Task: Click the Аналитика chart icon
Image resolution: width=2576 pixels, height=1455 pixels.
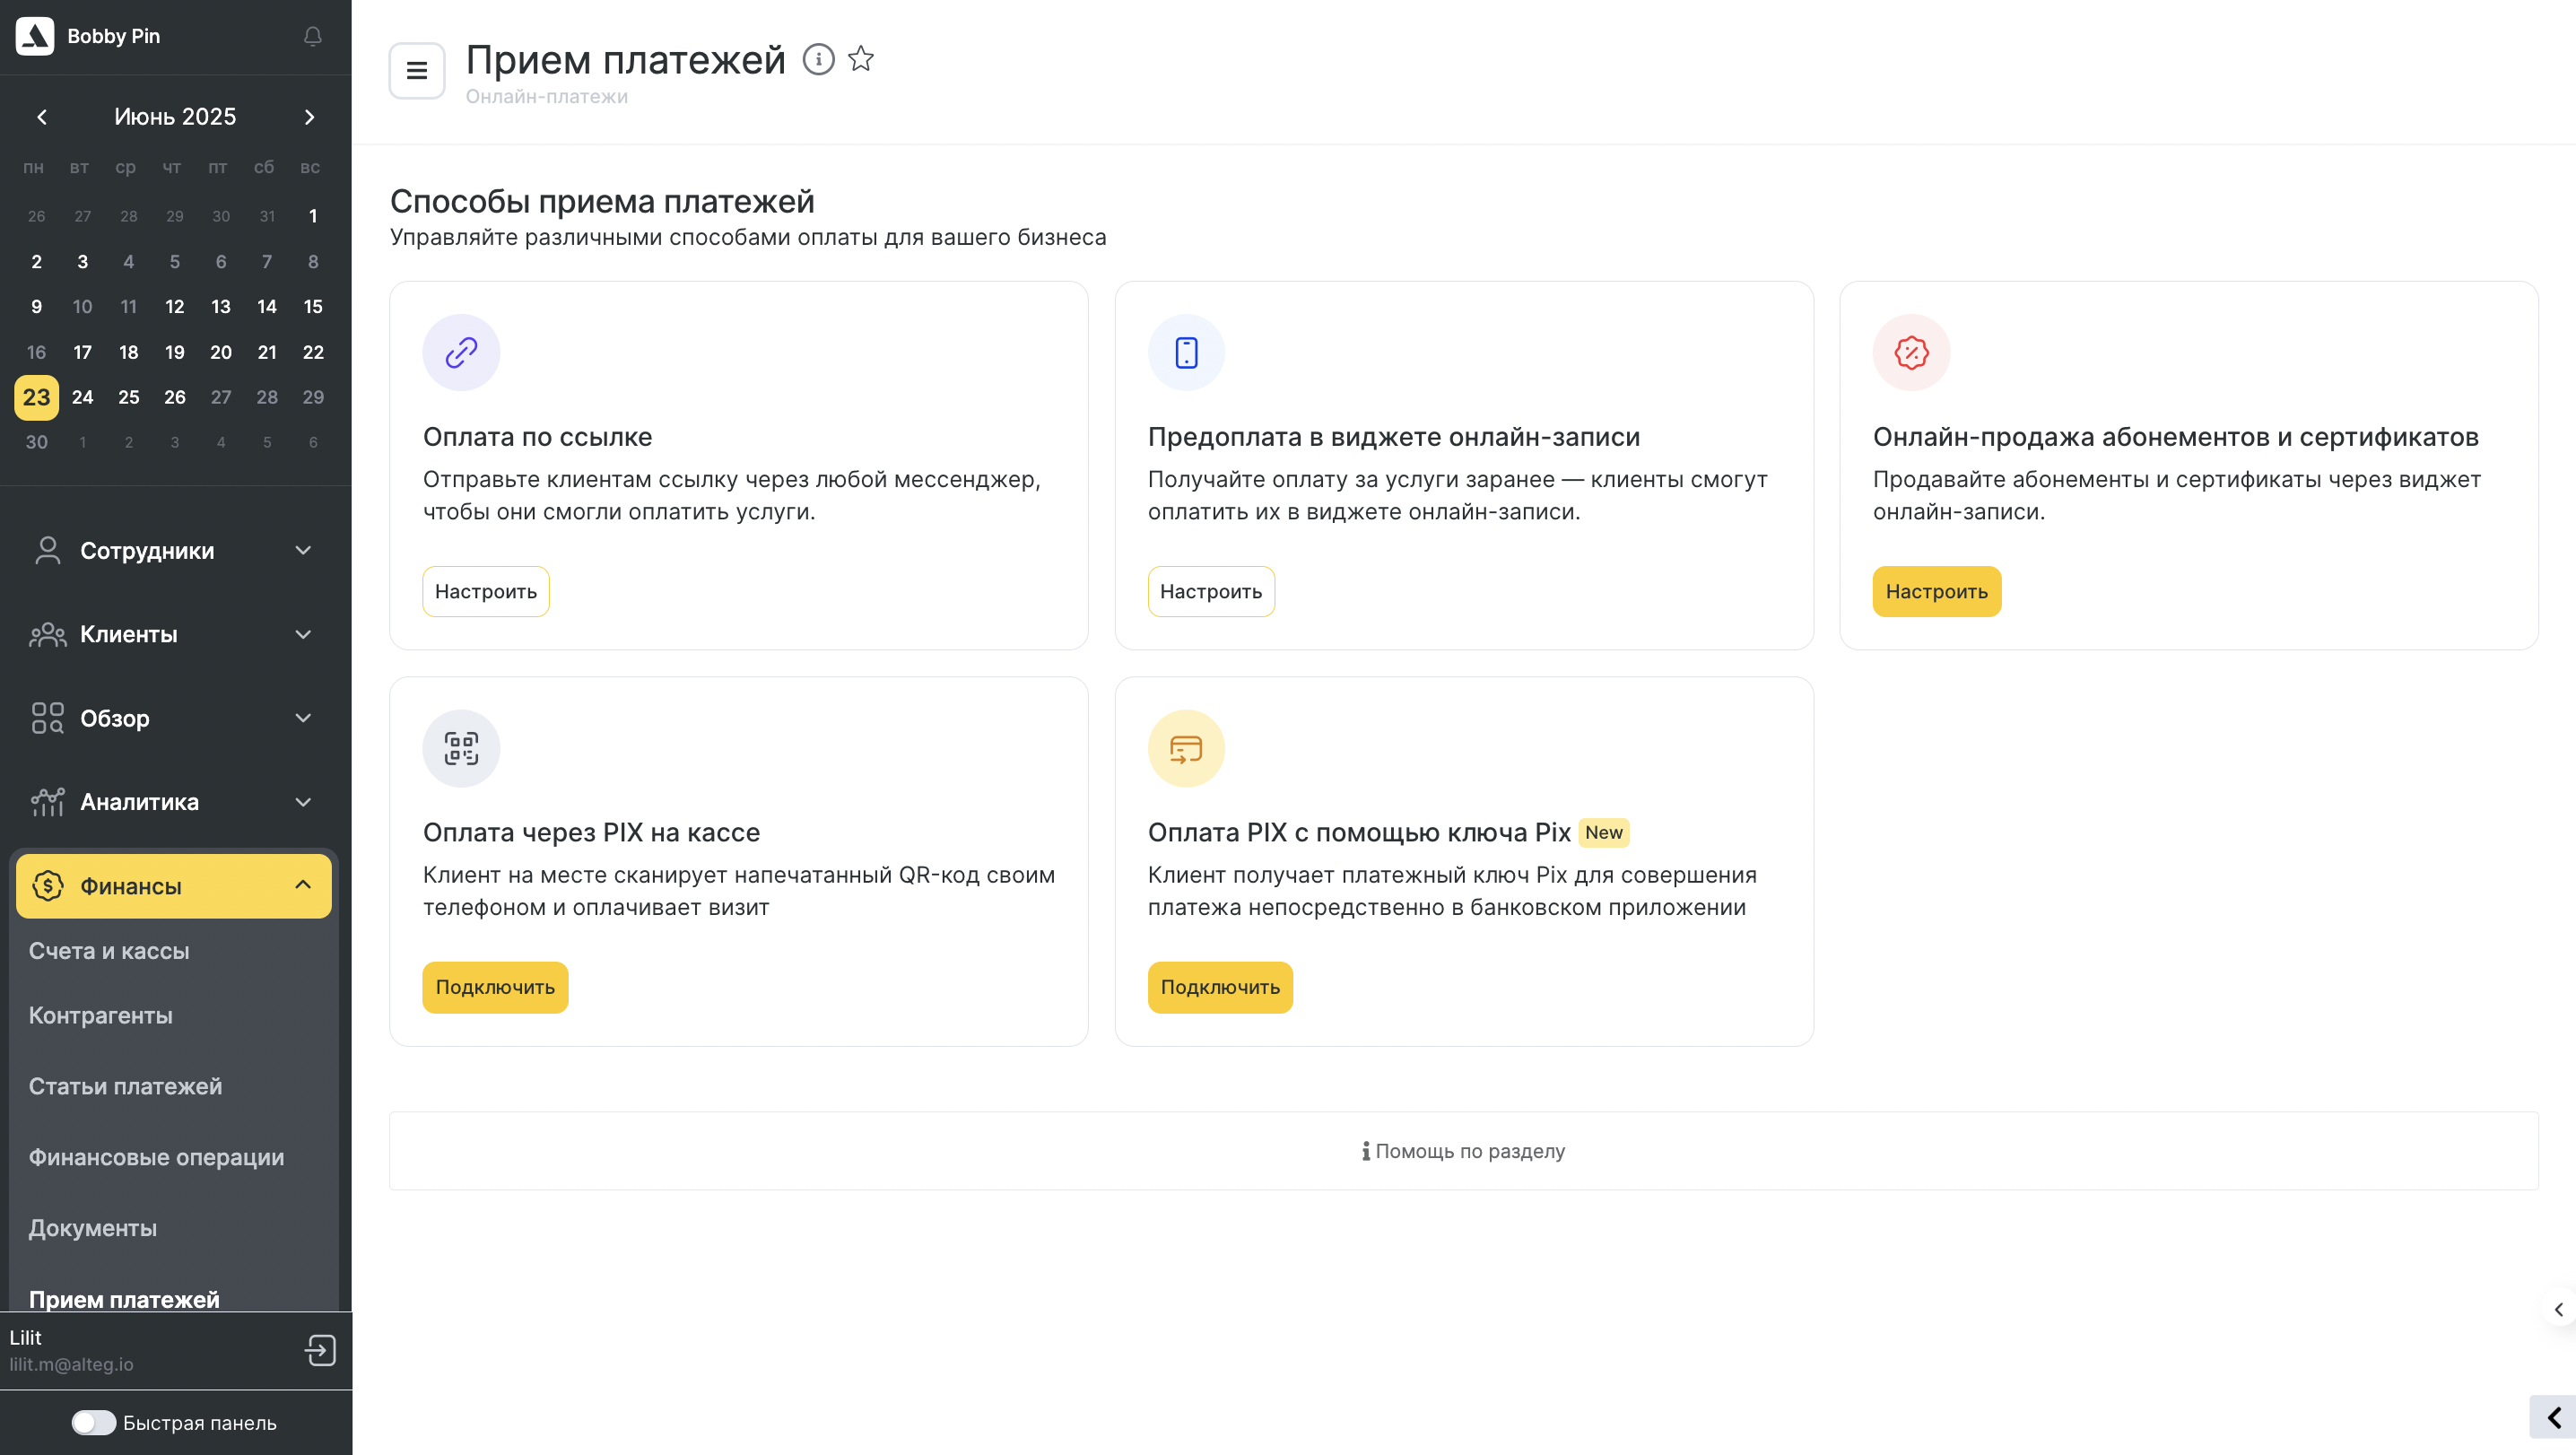Action: coord(47,802)
